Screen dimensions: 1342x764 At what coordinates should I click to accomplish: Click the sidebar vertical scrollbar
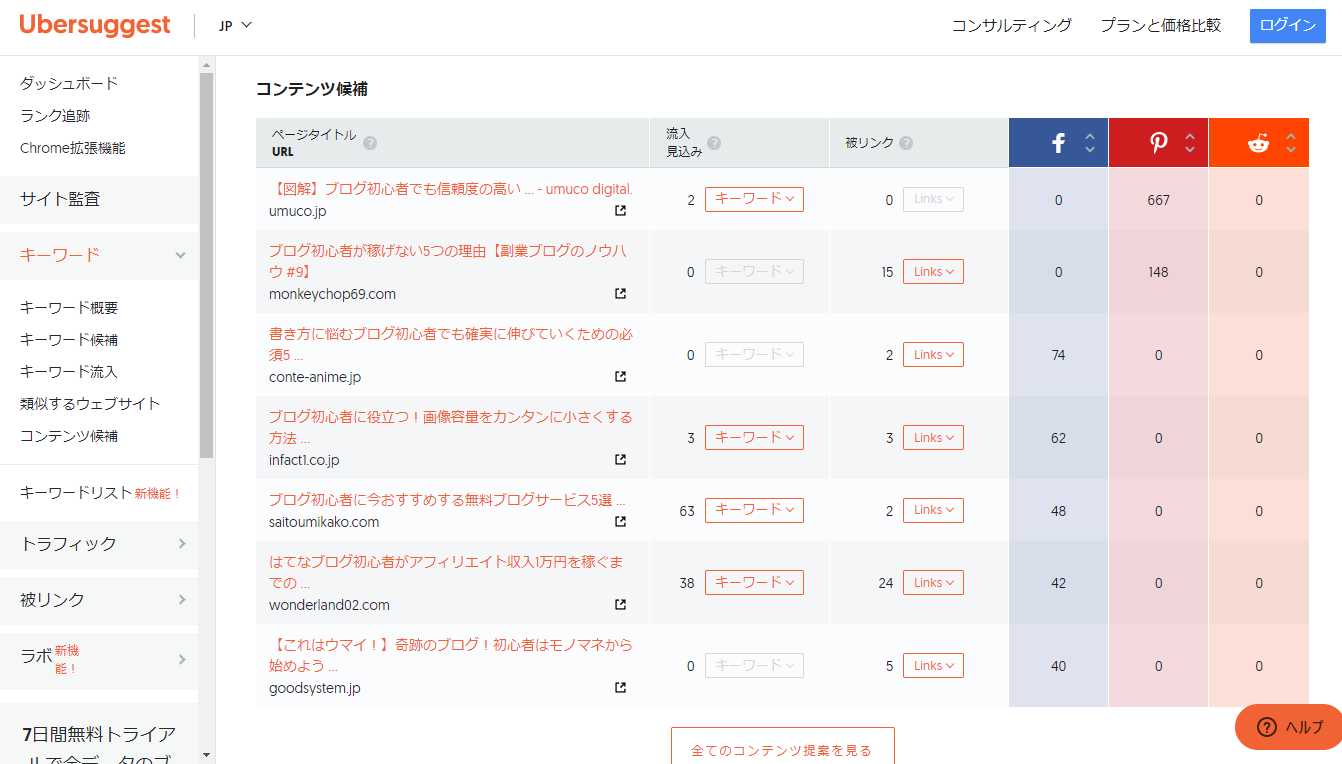point(206,265)
